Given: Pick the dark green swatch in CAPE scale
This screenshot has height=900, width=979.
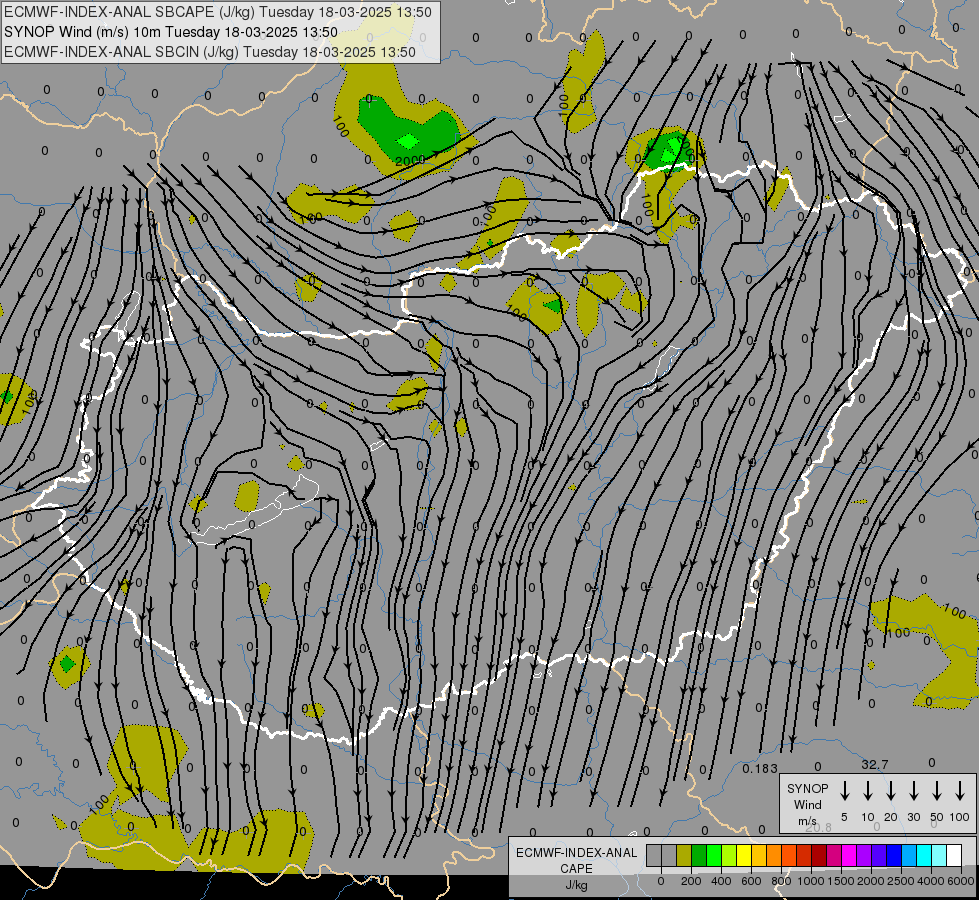Looking at the screenshot, I should click(x=699, y=856).
